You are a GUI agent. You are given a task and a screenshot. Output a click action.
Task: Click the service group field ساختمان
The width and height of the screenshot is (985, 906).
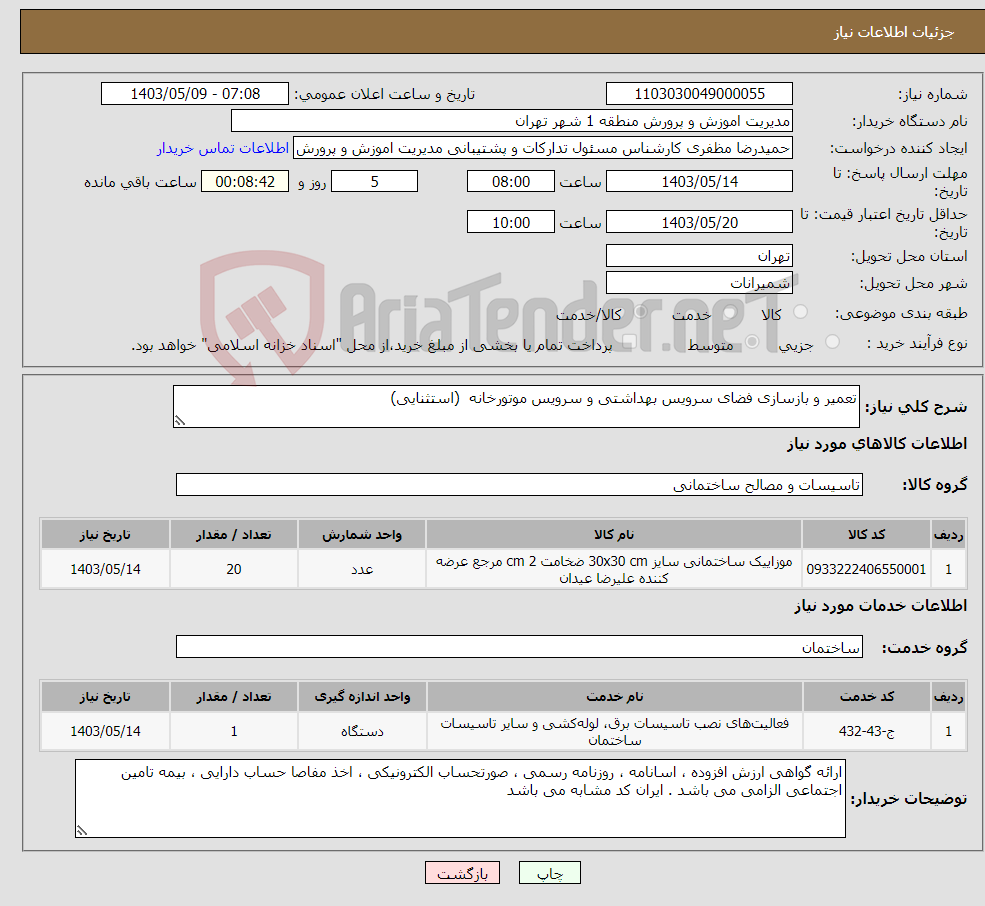(520, 647)
